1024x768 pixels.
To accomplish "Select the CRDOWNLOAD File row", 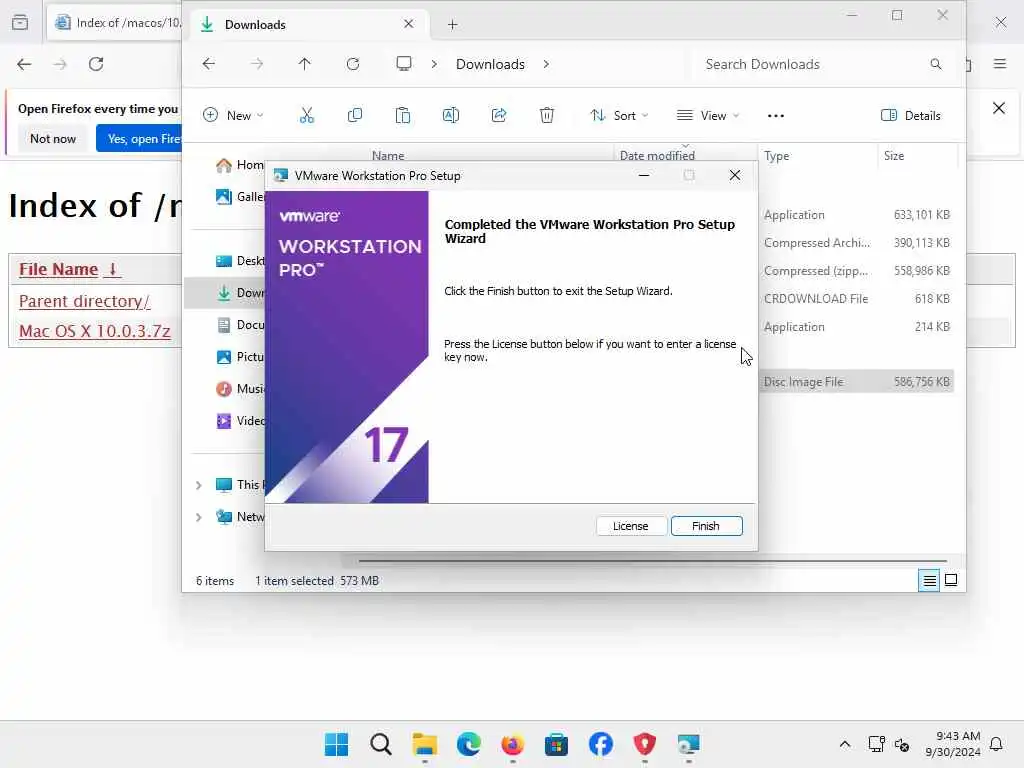I will (x=856, y=299).
